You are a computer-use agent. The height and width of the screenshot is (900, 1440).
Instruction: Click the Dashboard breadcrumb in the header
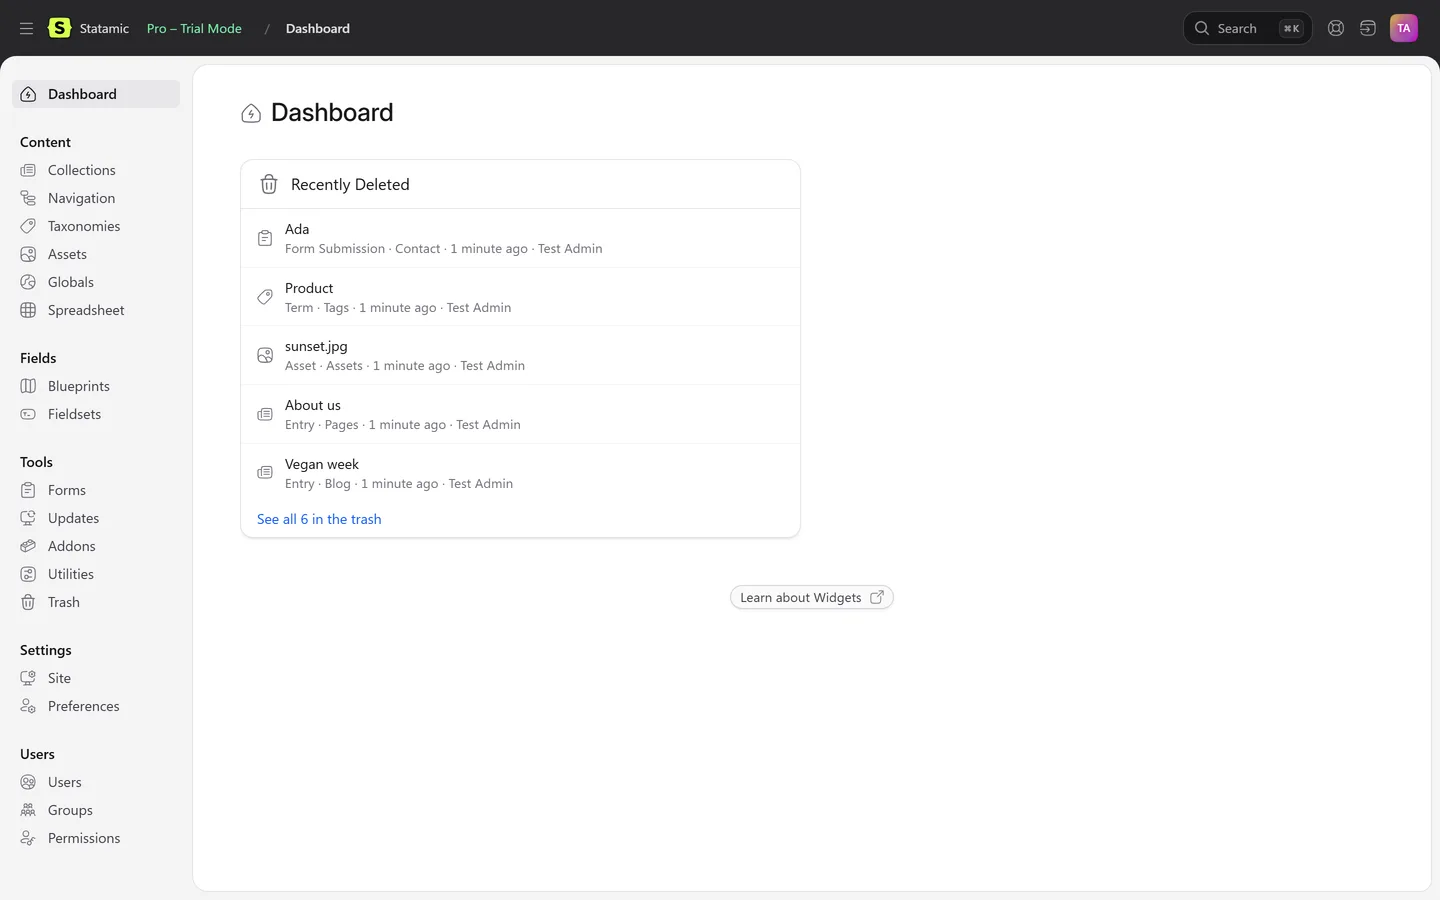coord(318,28)
